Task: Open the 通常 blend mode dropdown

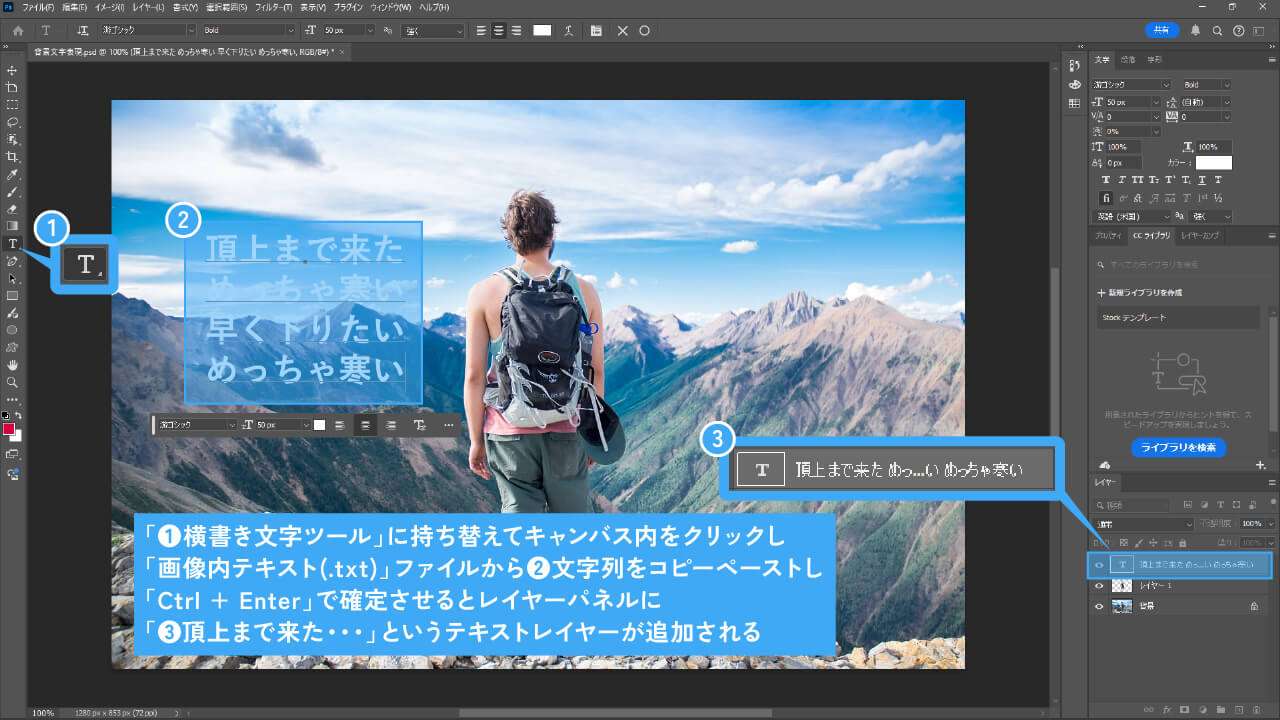Action: pos(1143,523)
